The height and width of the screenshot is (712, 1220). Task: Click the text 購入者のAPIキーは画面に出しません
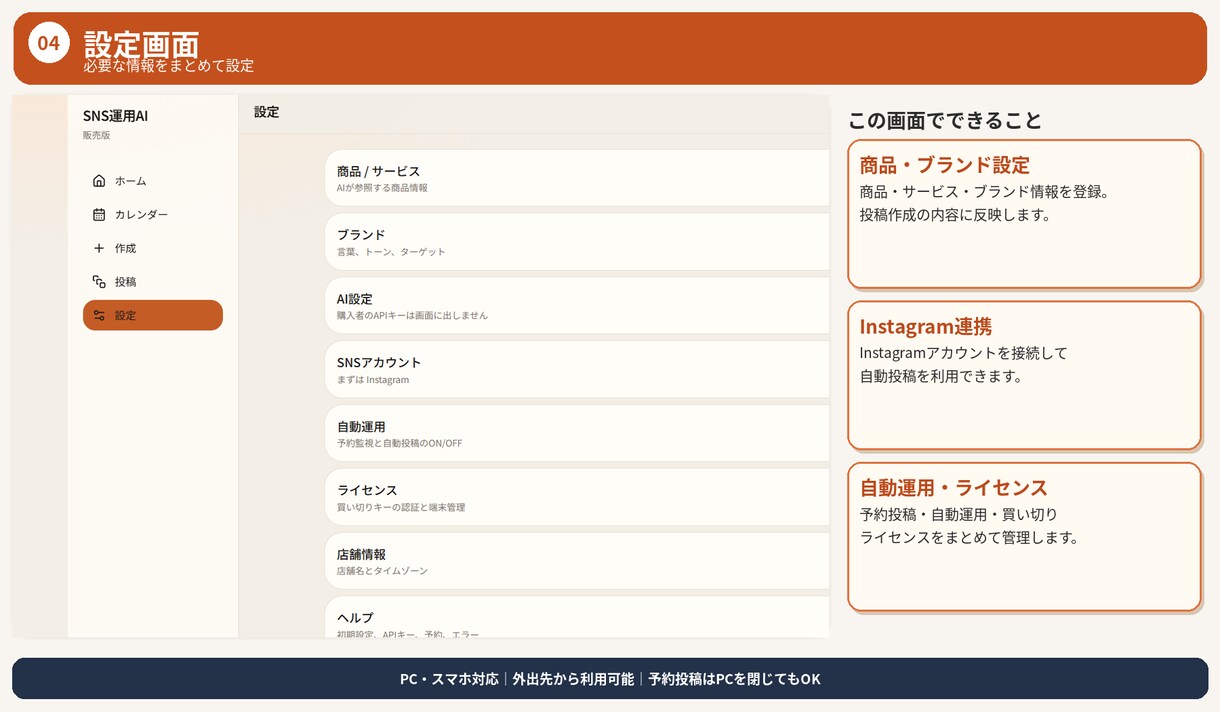tap(412, 316)
